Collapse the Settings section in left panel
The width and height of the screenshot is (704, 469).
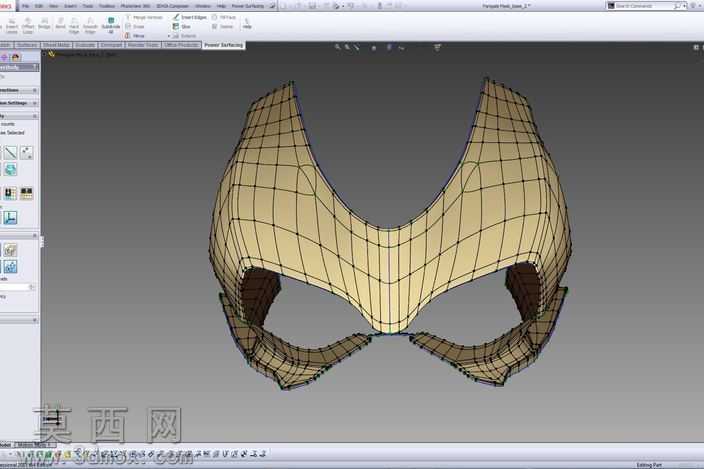point(35,103)
